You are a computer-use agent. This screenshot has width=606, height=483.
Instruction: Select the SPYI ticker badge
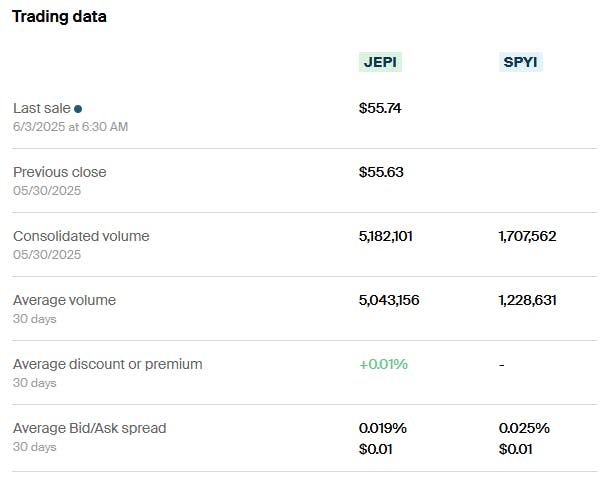[x=520, y=62]
